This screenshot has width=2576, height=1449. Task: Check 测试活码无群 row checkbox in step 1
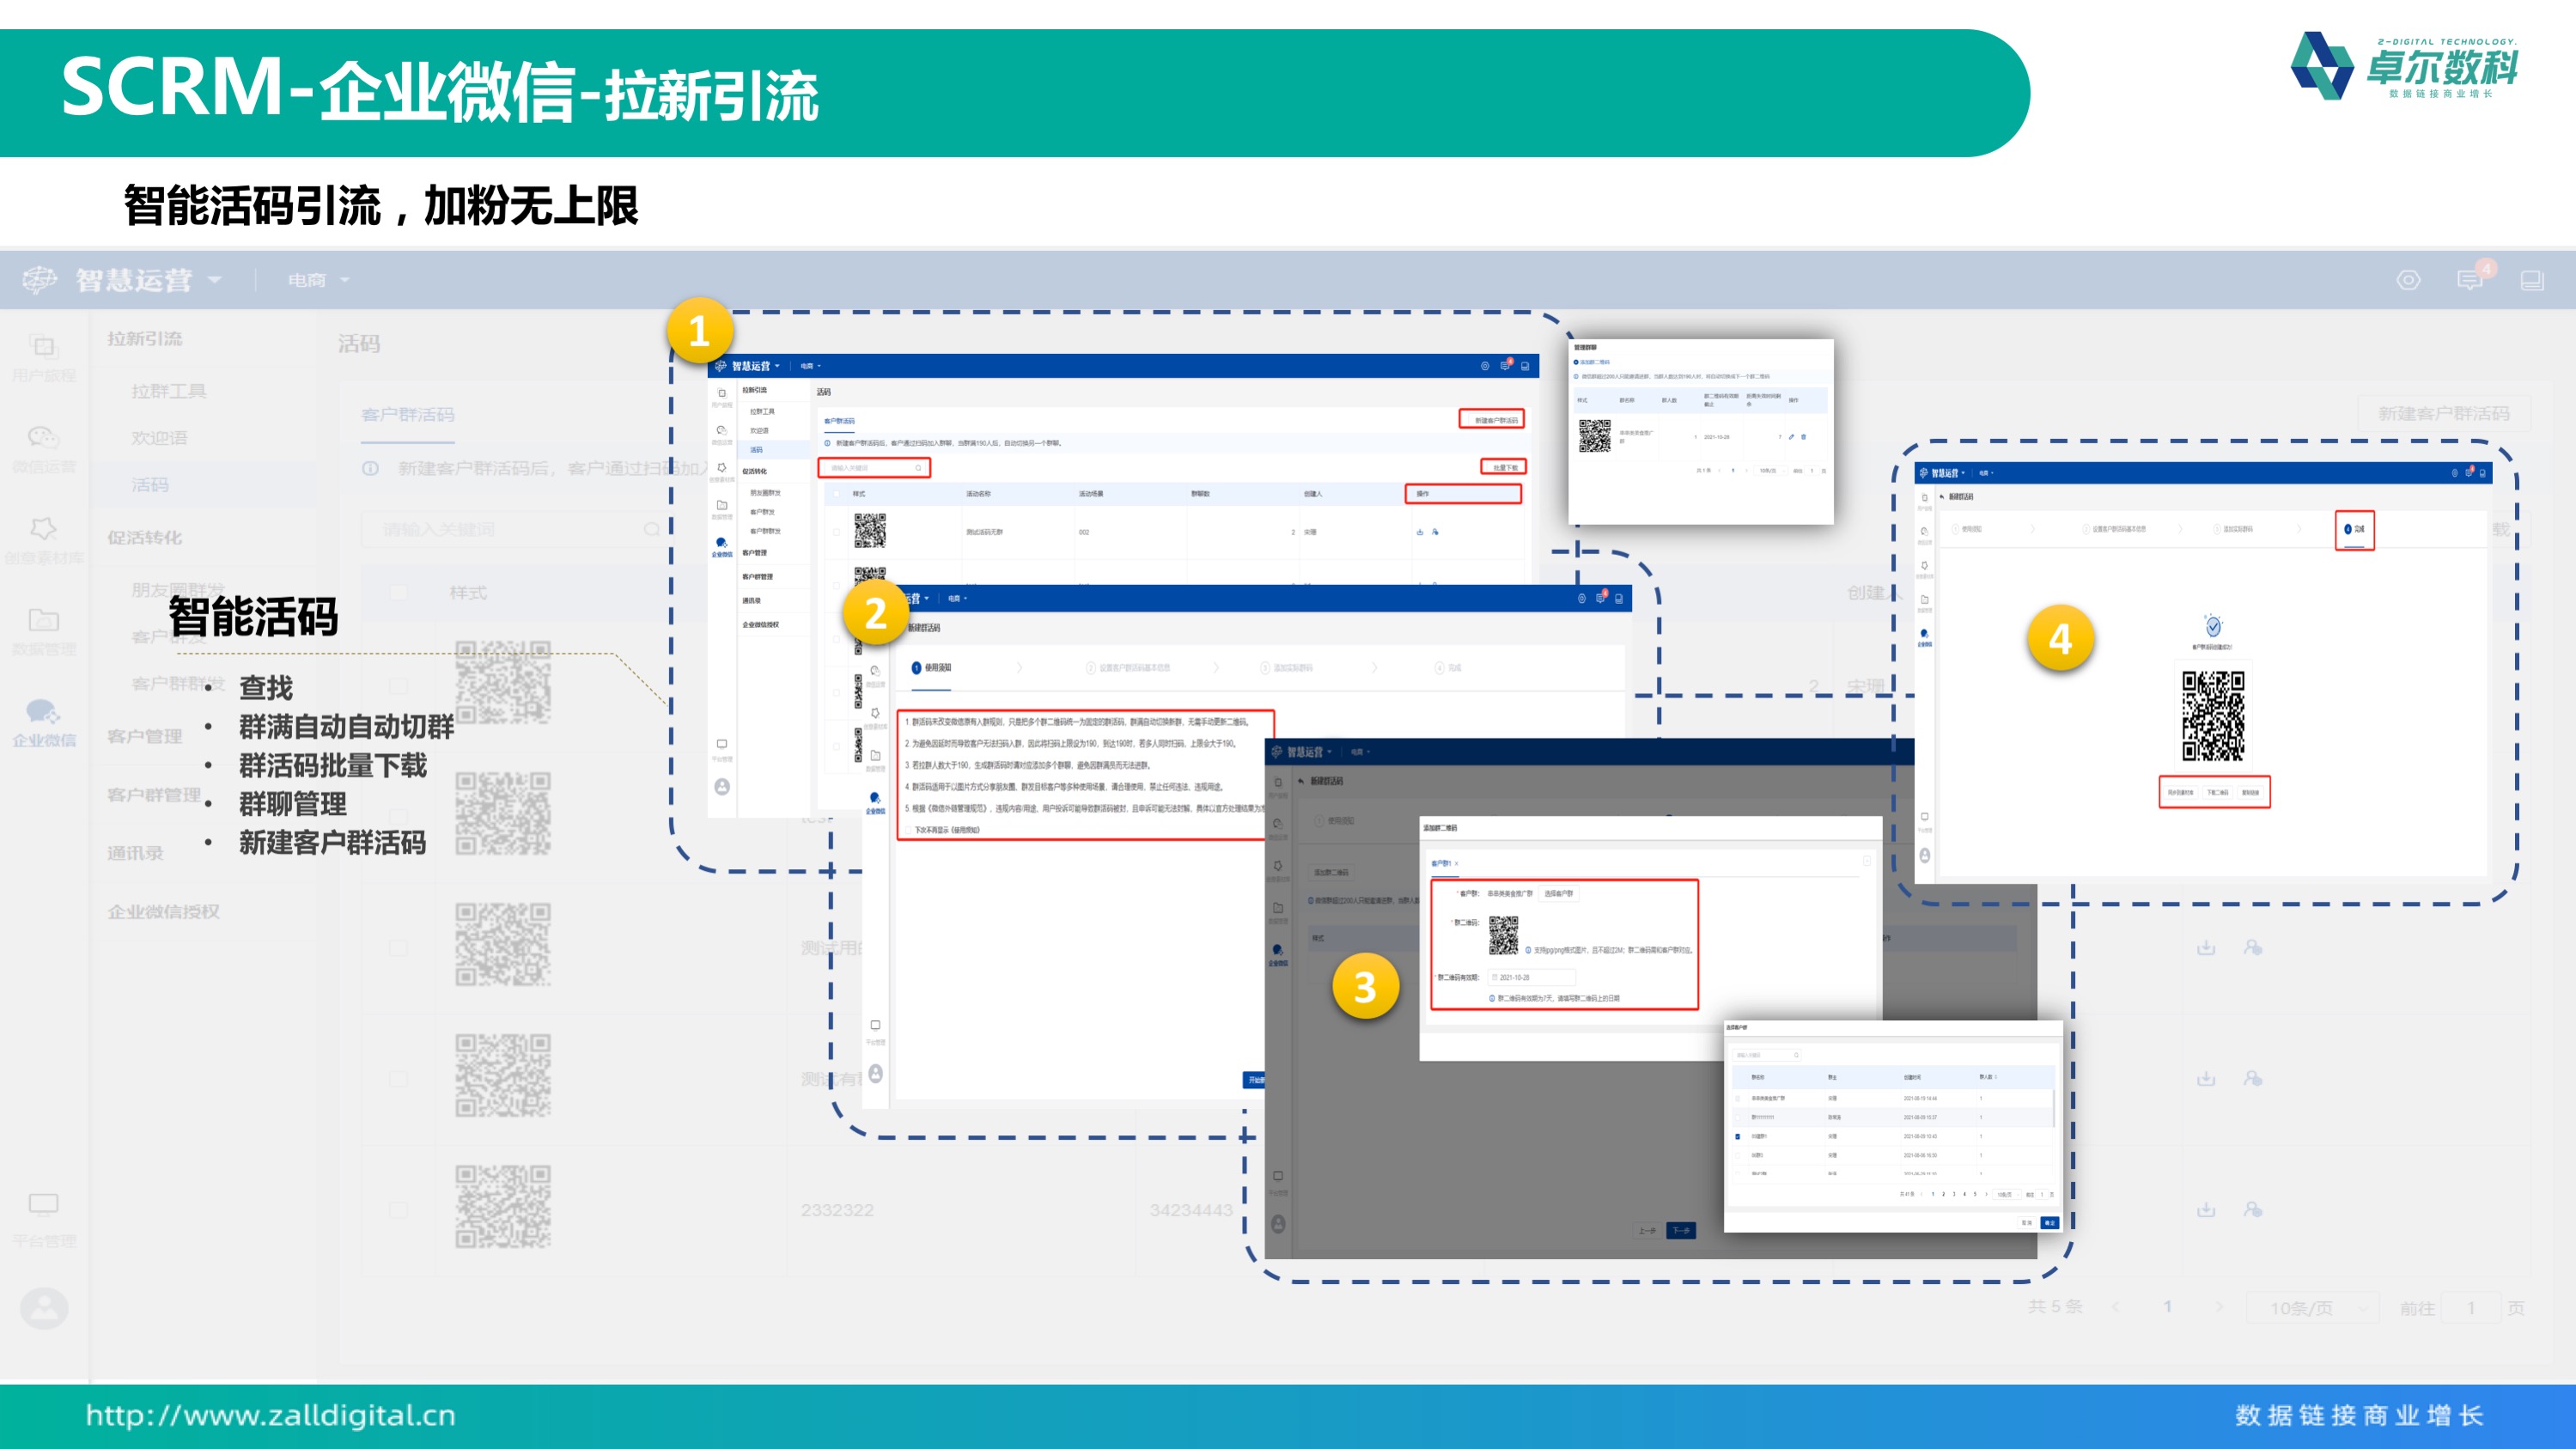836,532
